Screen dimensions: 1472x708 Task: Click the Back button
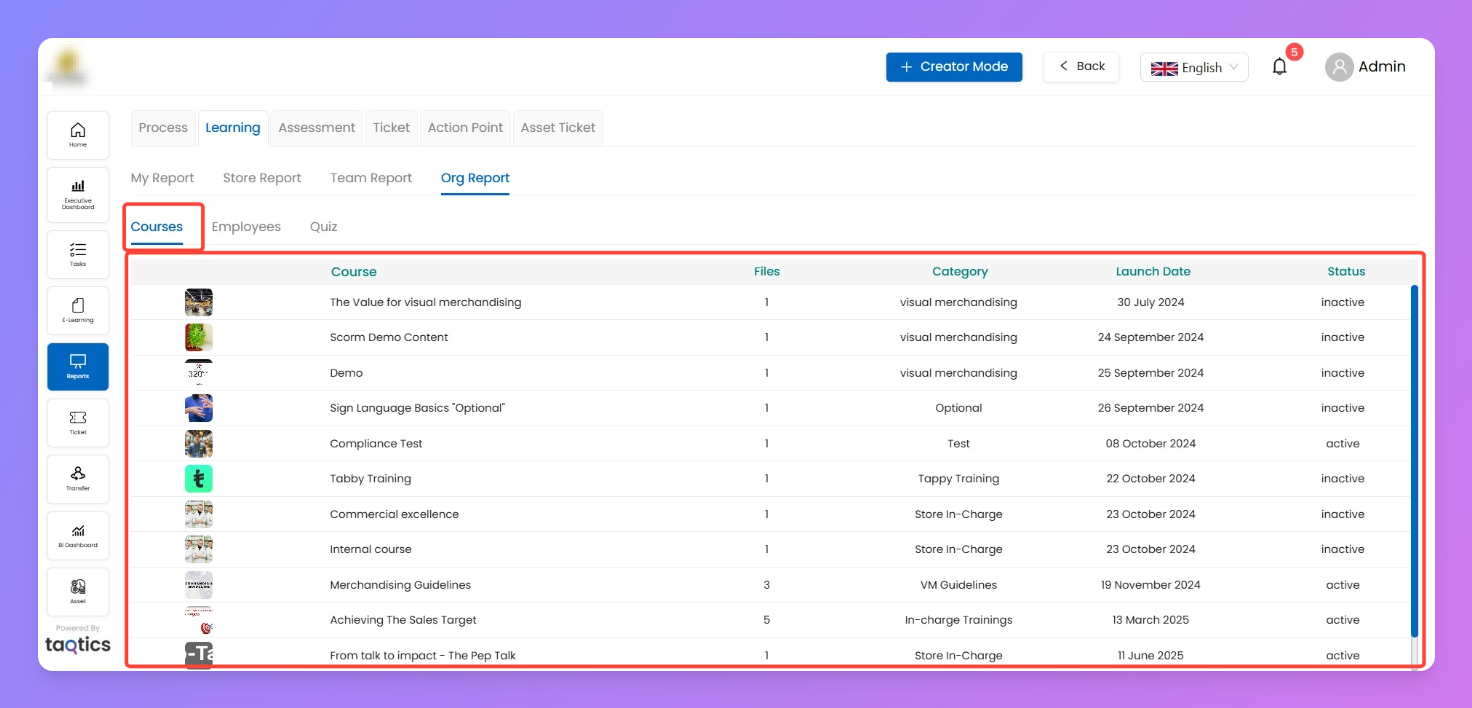[1081, 67]
